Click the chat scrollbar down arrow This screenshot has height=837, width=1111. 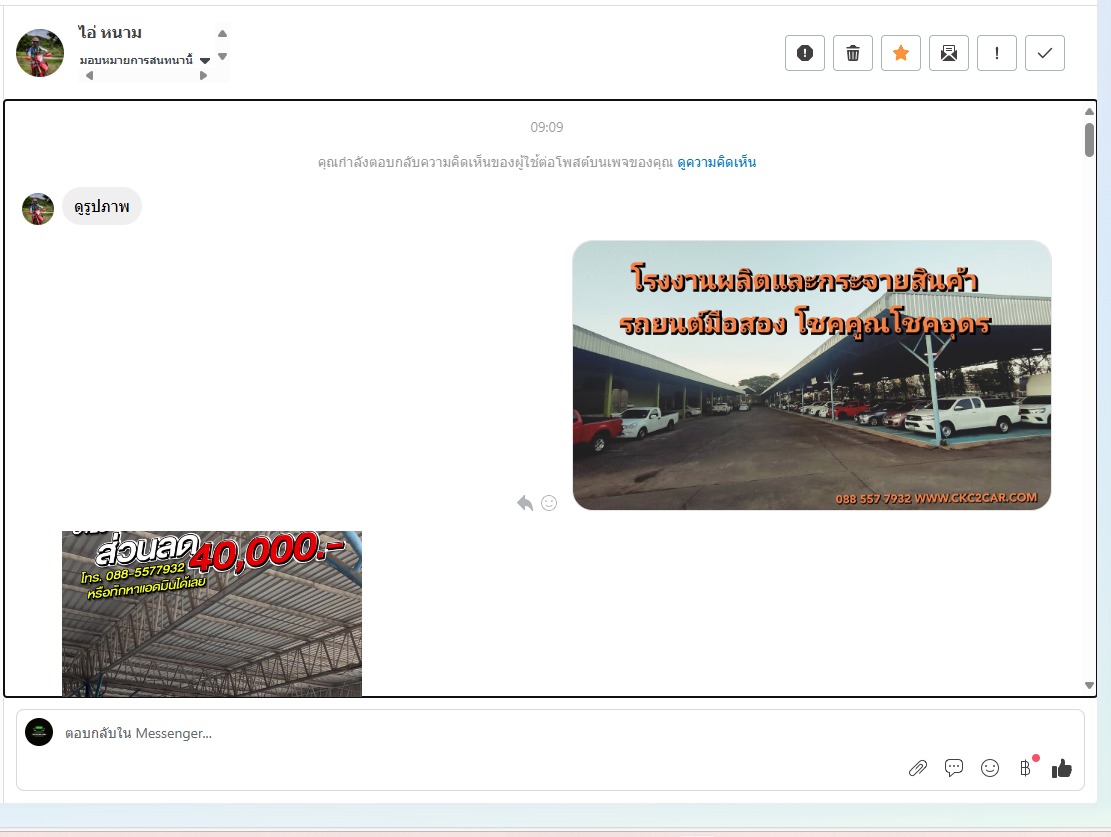pyautogui.click(x=1089, y=685)
